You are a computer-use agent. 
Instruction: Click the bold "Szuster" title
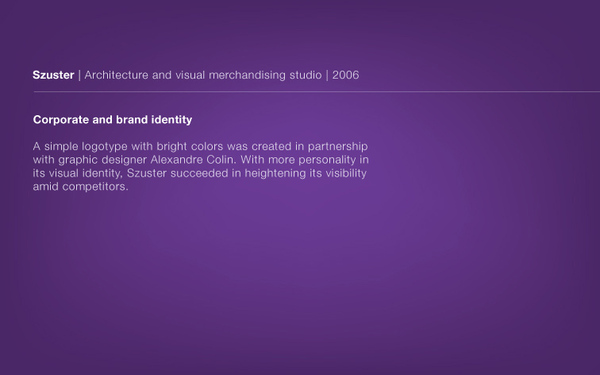(x=53, y=75)
